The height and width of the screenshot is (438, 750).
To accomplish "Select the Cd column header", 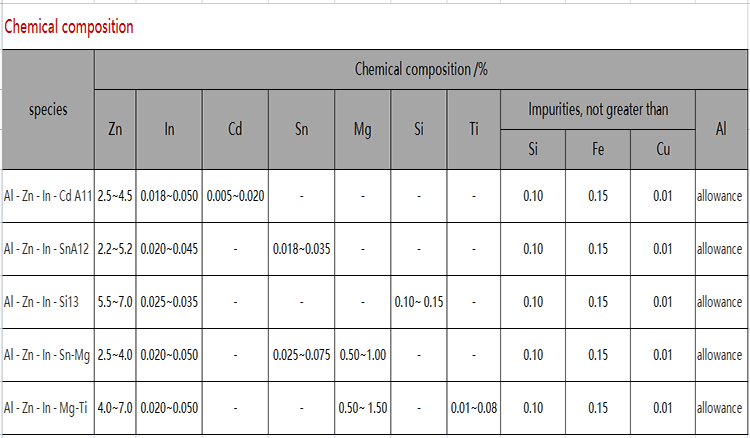I will [235, 129].
